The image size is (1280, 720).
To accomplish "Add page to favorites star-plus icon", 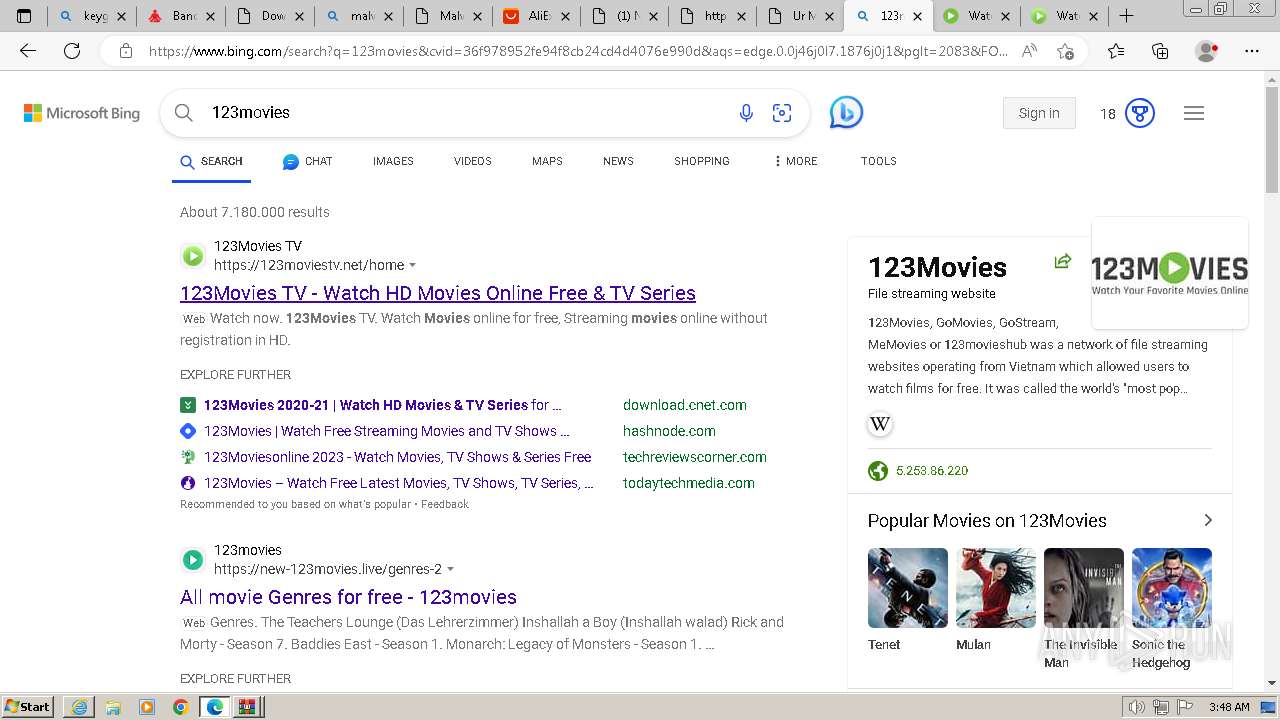I will (x=1065, y=51).
